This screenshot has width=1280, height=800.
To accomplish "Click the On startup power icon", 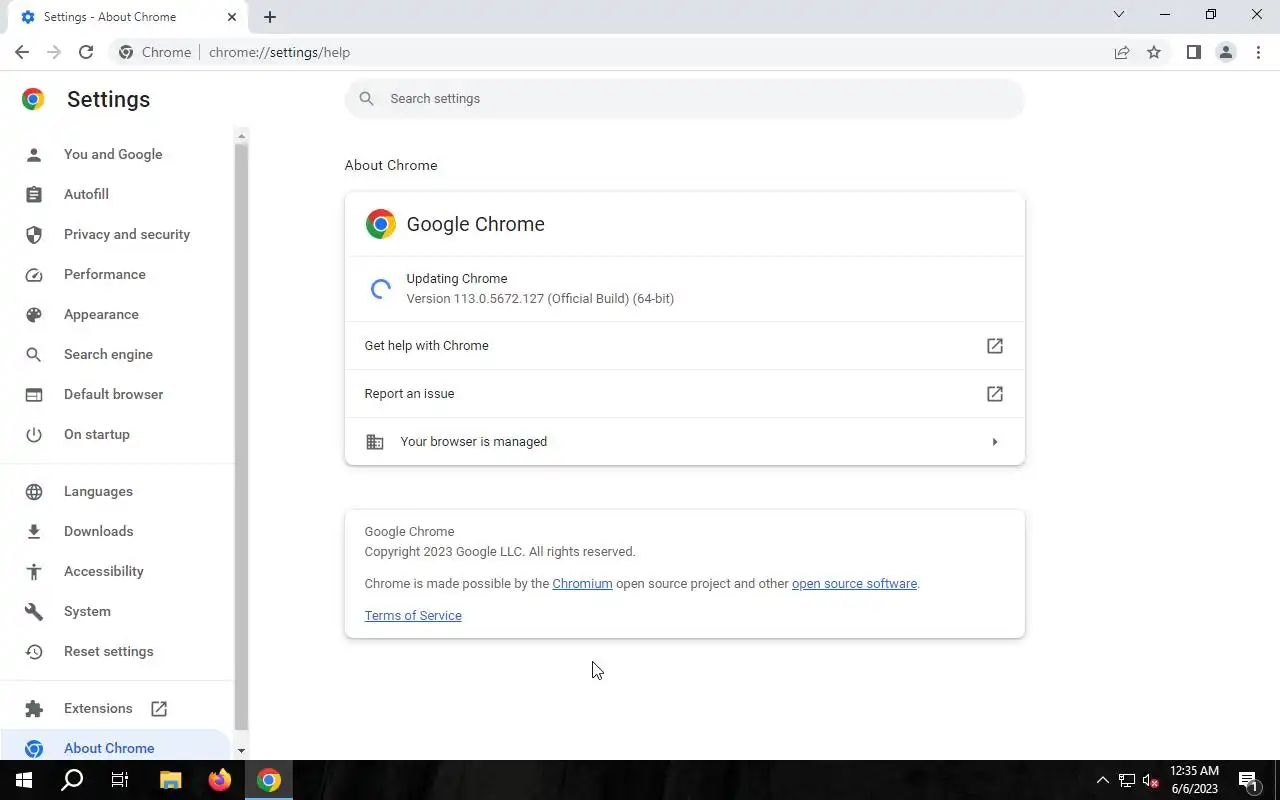I will pyautogui.click(x=34, y=434).
